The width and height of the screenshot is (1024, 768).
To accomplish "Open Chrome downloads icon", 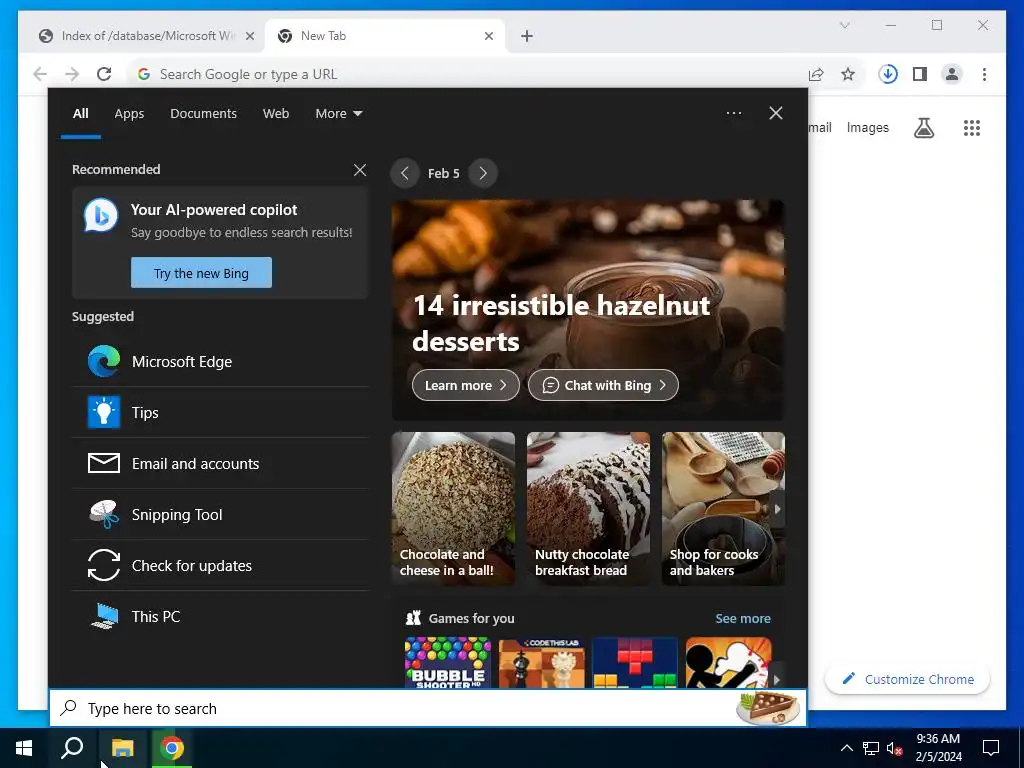I will tap(888, 74).
